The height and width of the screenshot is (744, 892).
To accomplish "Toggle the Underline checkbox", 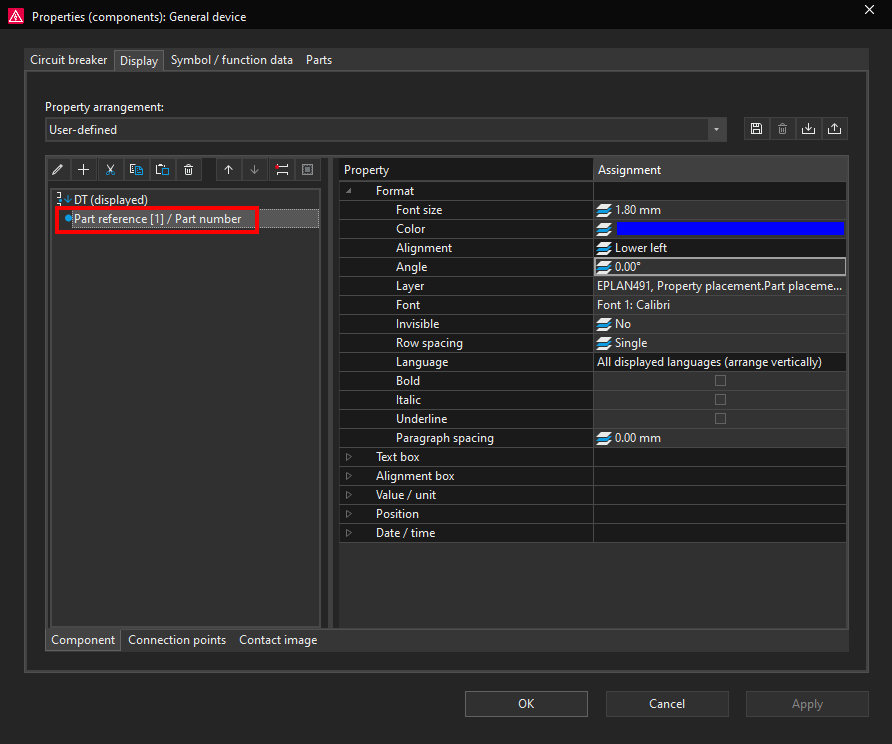I will pyautogui.click(x=720, y=419).
